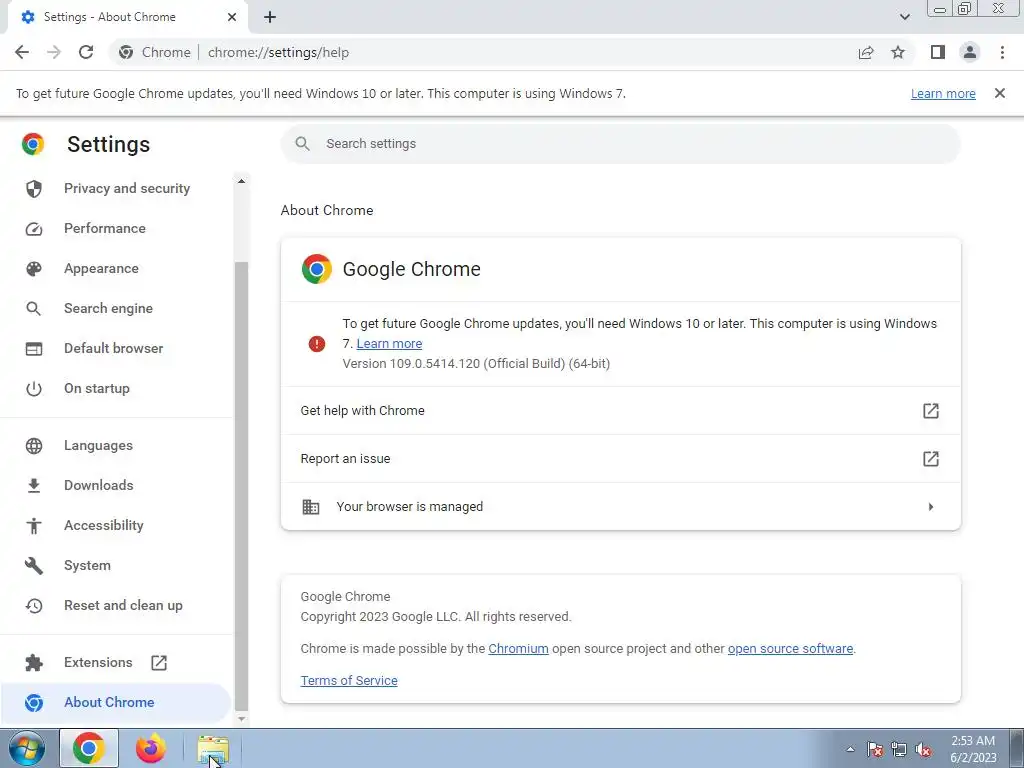Screen dimensions: 1024x768
Task: Click the Search settings field
Action: coord(620,144)
